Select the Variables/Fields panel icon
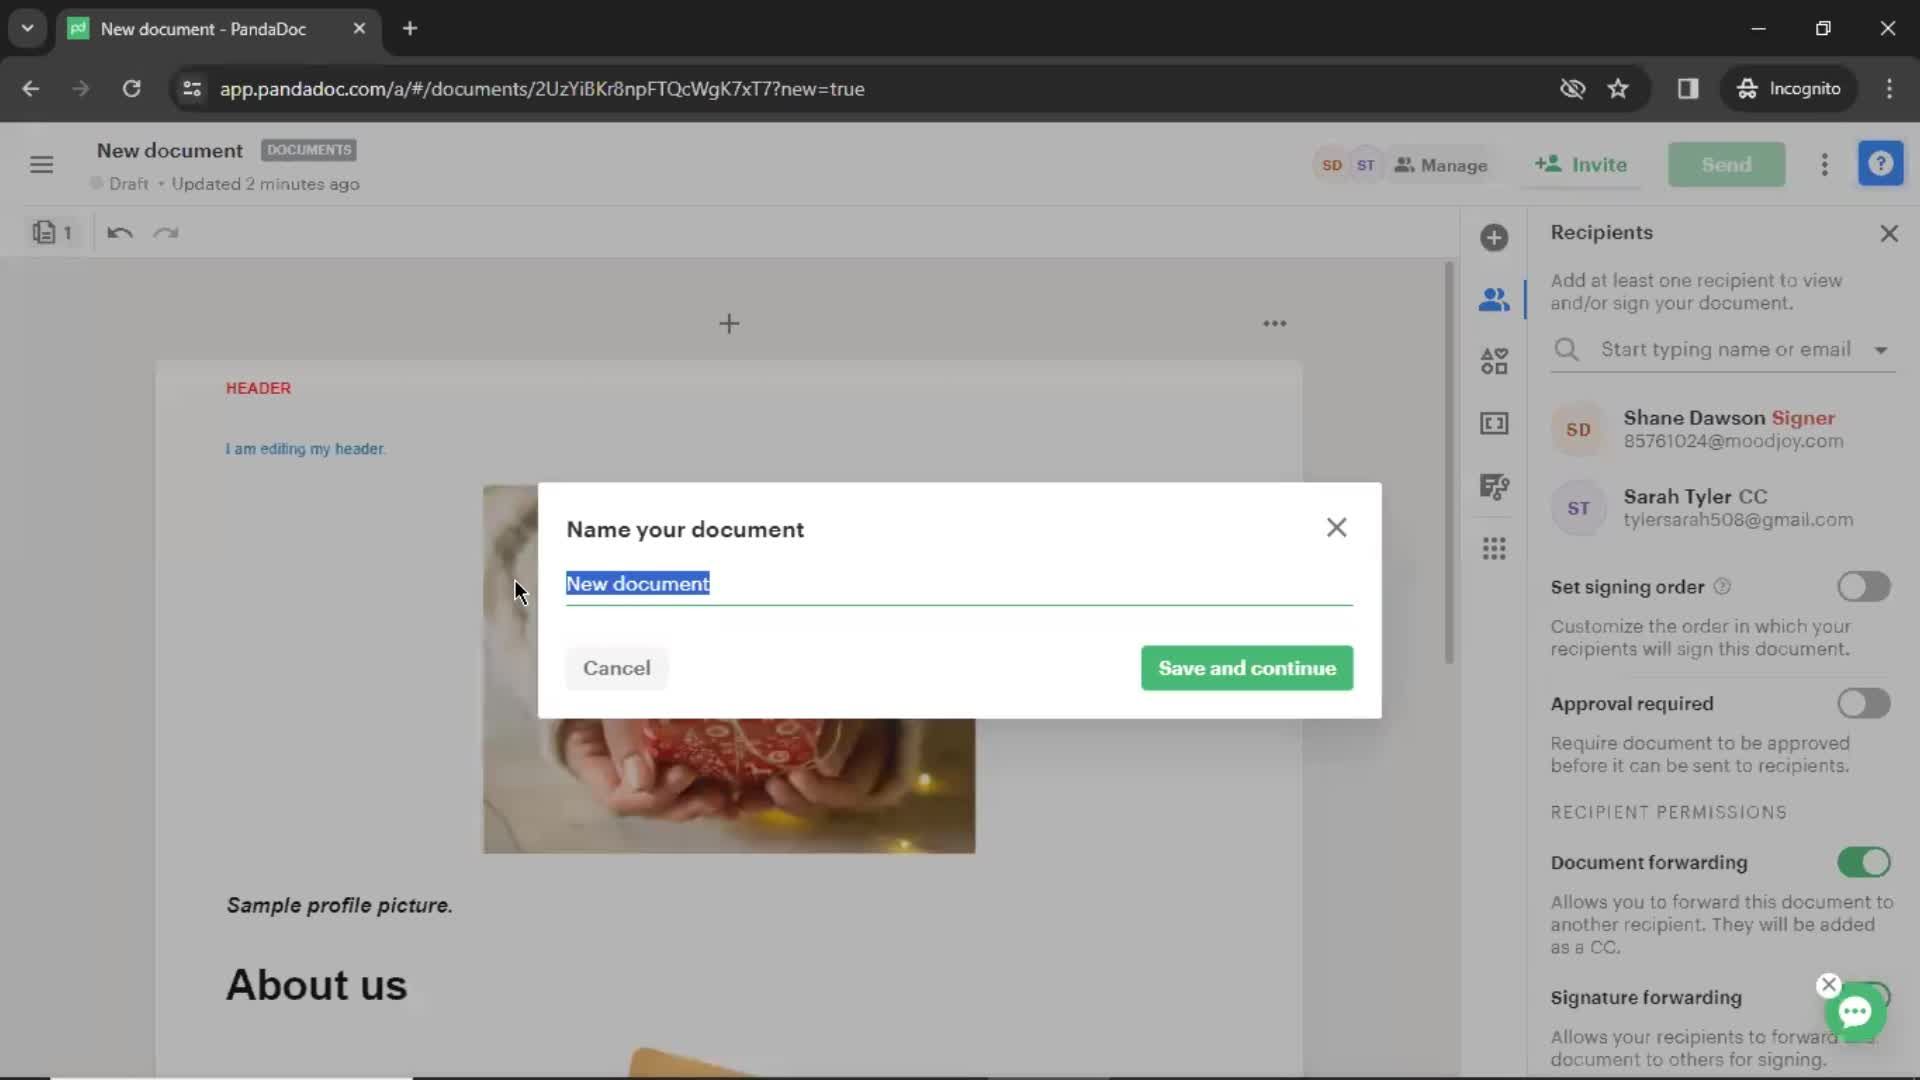1920x1080 pixels. (1494, 422)
